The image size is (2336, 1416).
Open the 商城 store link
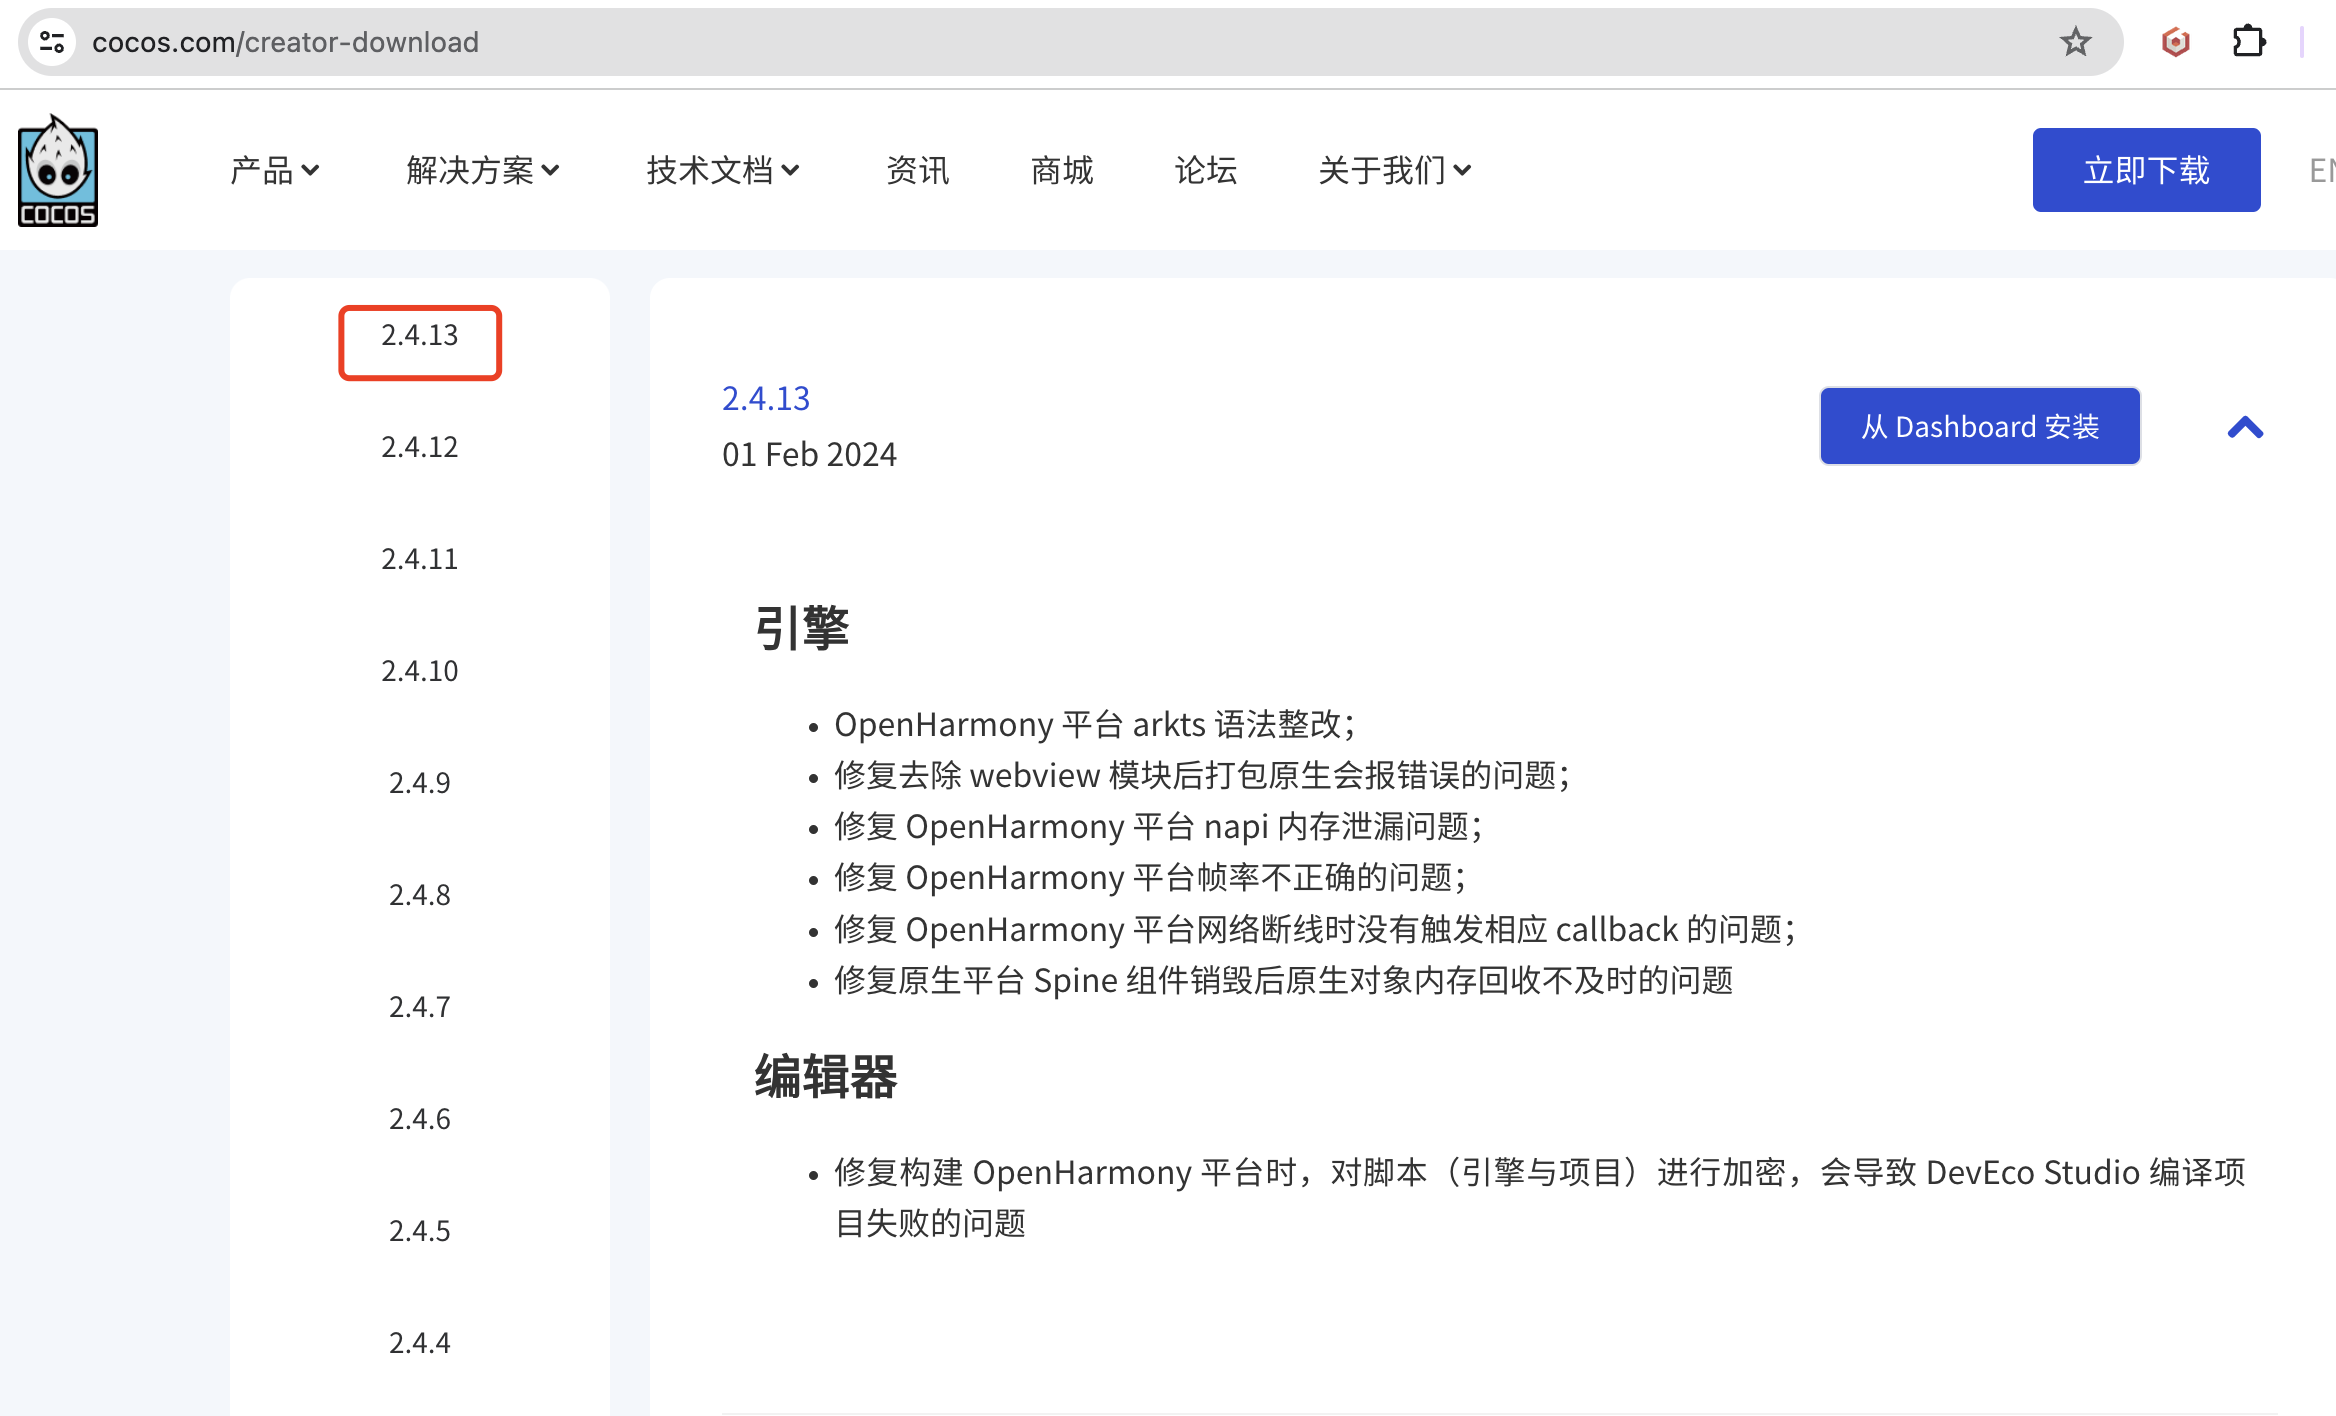[x=1062, y=171]
